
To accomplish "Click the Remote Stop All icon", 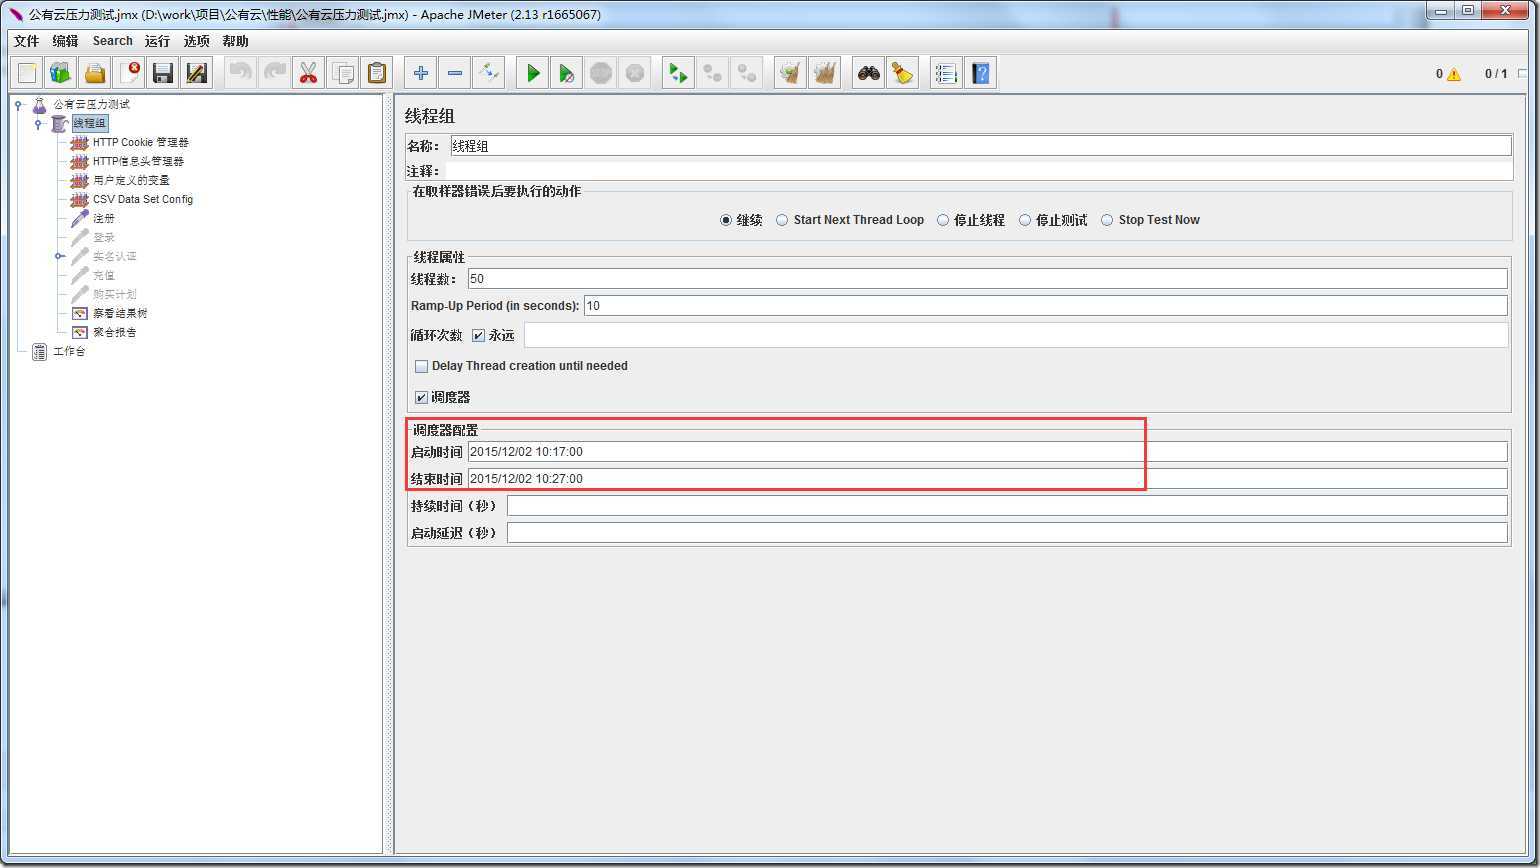I will click(713, 73).
